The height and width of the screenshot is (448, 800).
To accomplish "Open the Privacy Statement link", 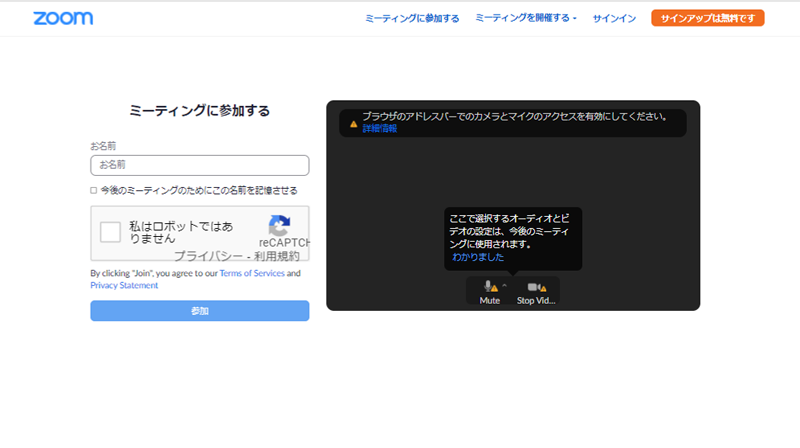I will point(124,285).
